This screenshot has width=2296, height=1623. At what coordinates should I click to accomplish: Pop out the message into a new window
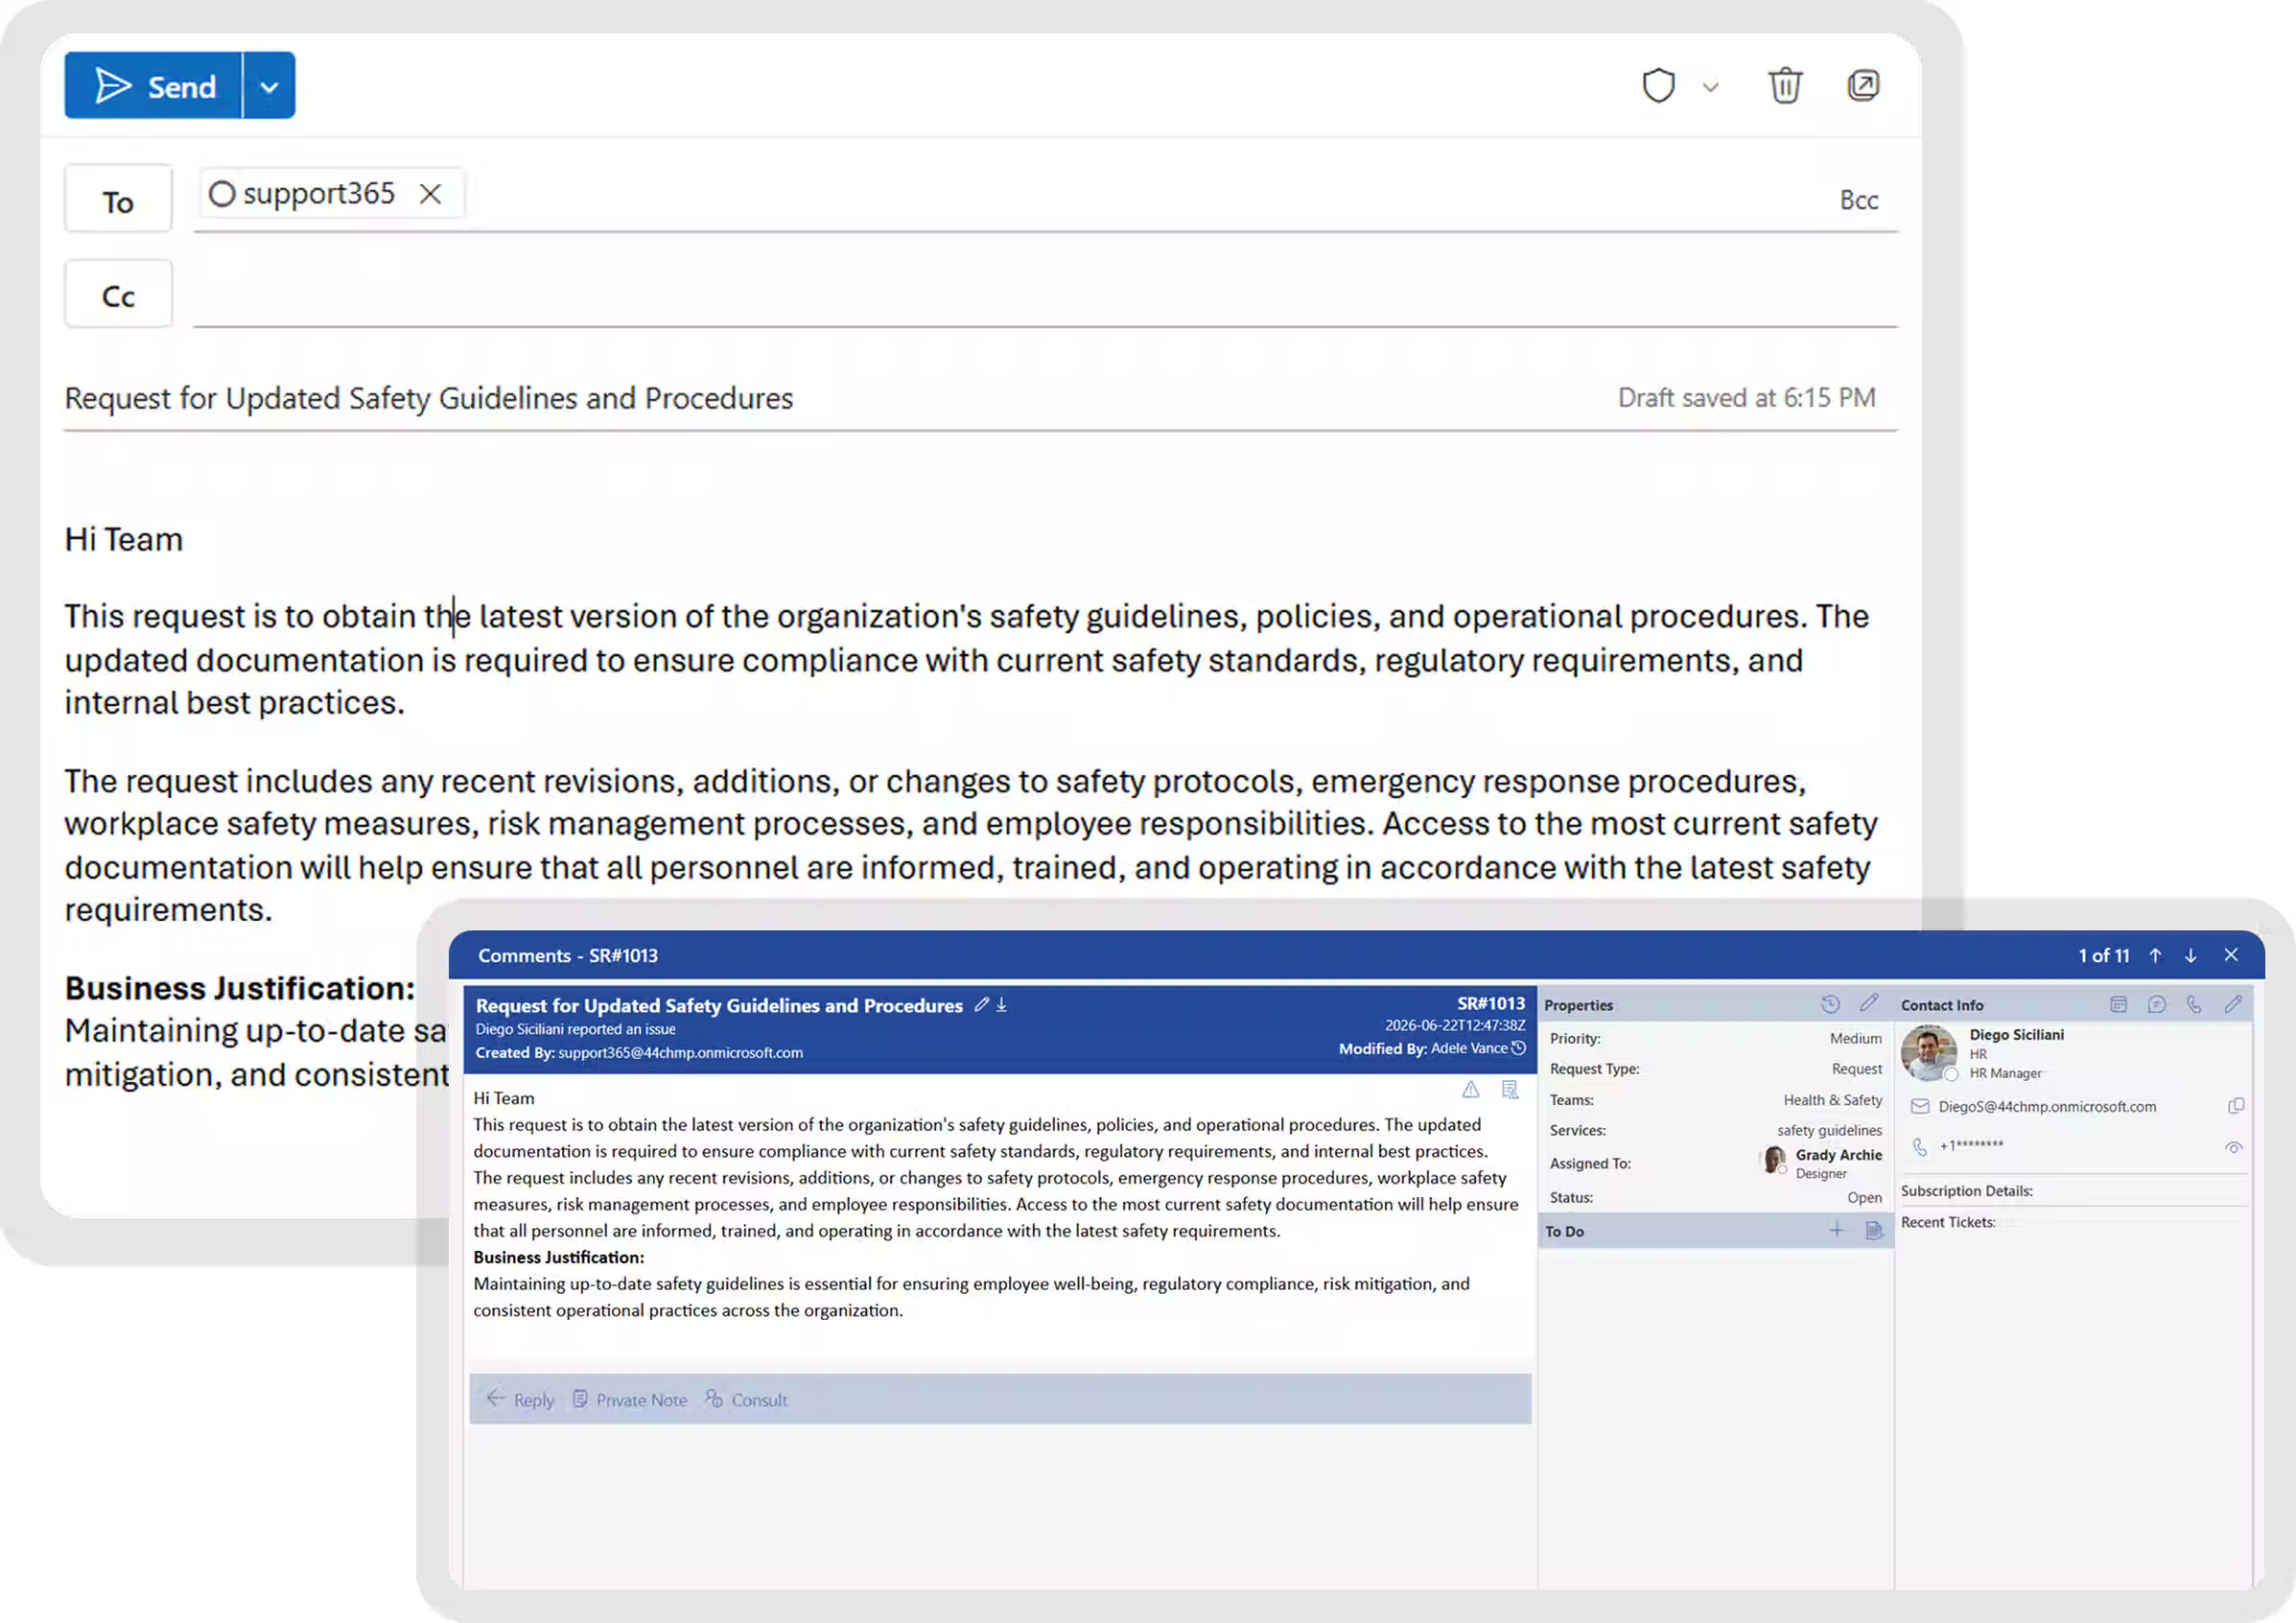tap(1863, 85)
